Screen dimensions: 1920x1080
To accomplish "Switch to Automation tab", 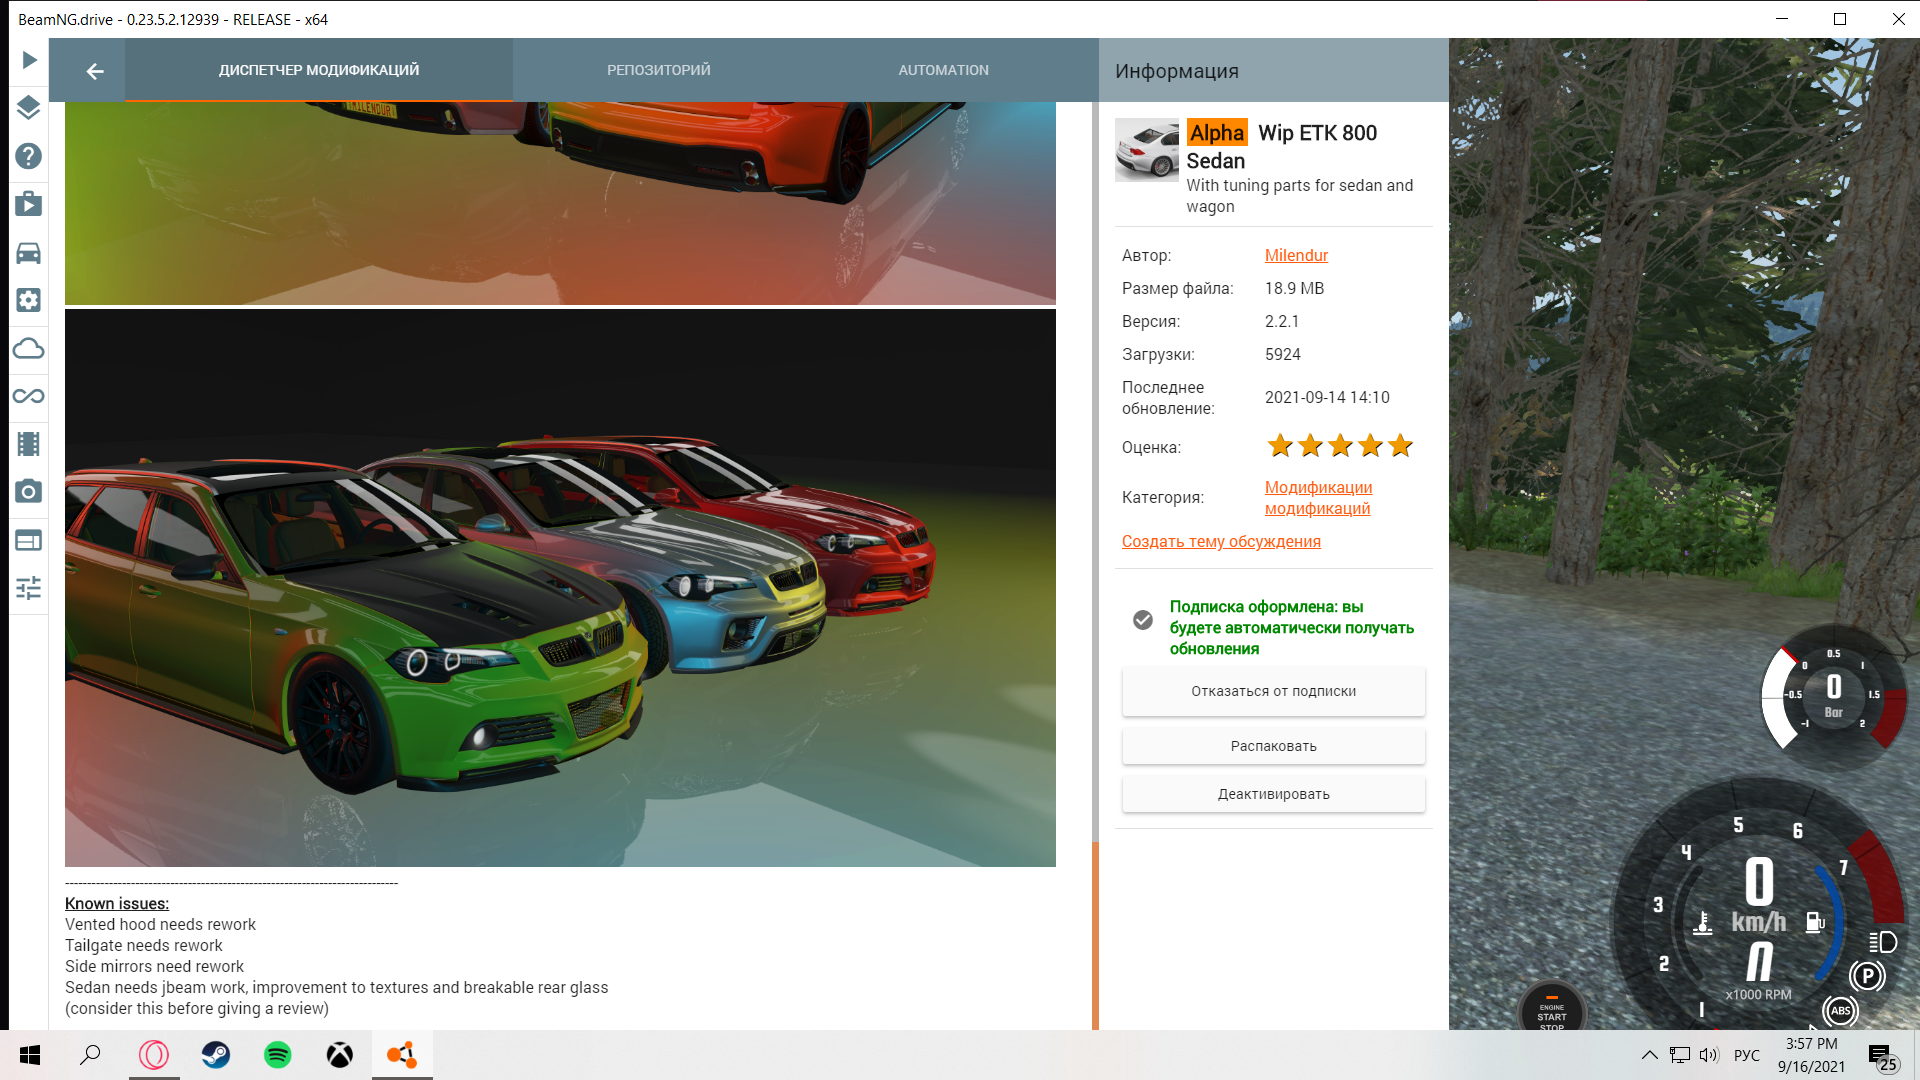I will pyautogui.click(x=944, y=70).
